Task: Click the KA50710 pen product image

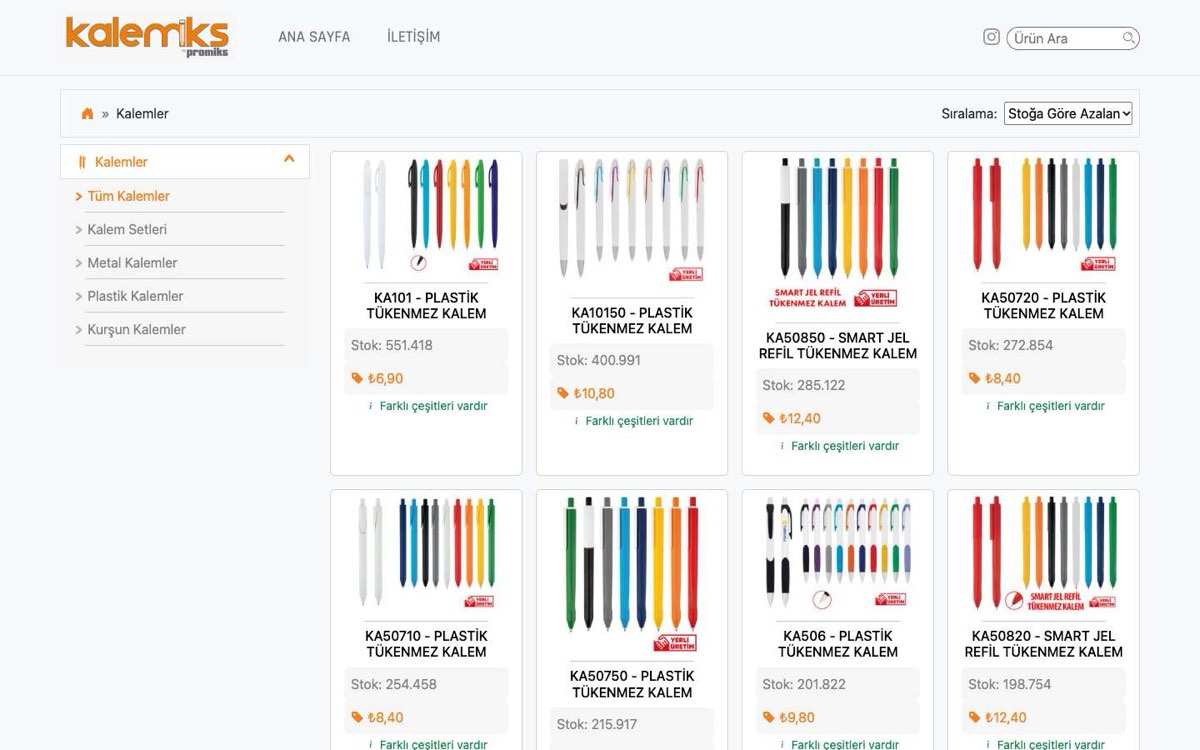Action: tap(426, 553)
